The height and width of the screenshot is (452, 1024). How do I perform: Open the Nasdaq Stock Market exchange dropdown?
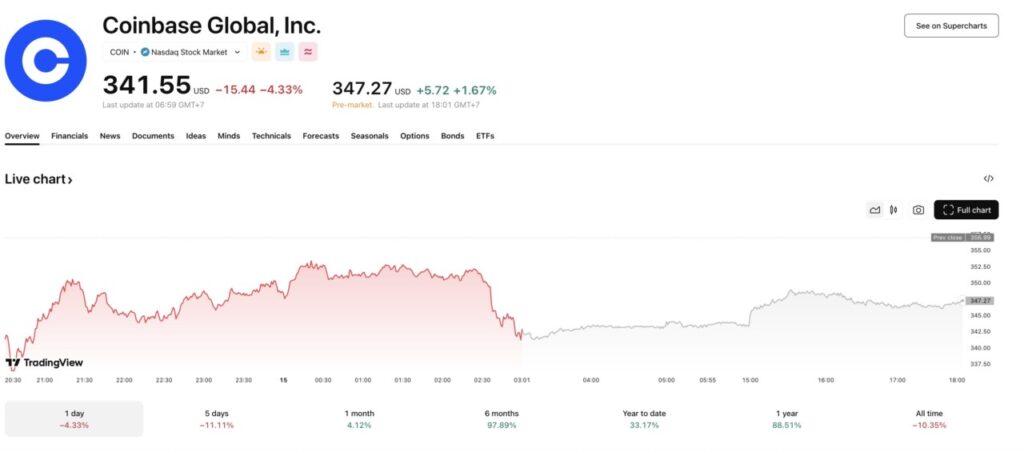(193, 52)
